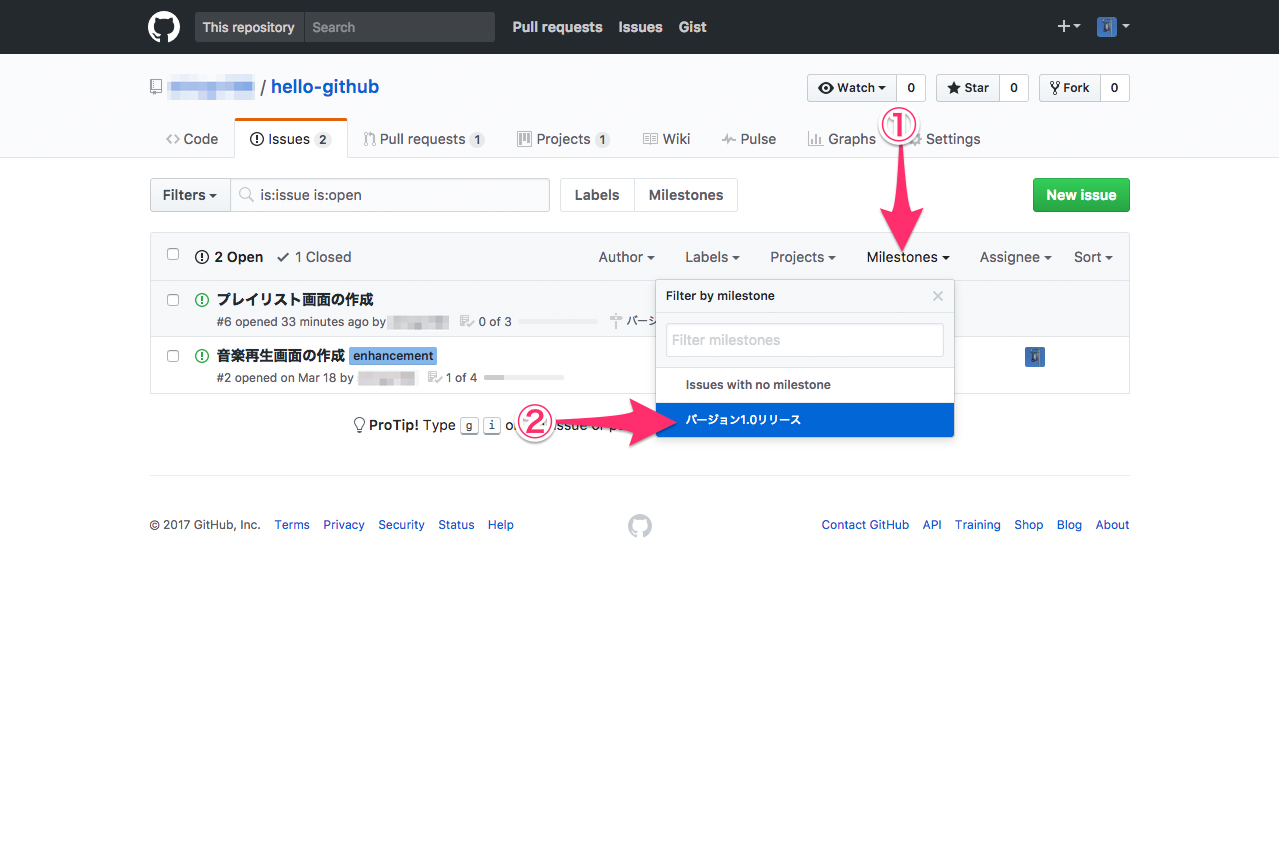Click the plus icon to create new repository
The height and width of the screenshot is (862, 1279).
tap(1063, 27)
